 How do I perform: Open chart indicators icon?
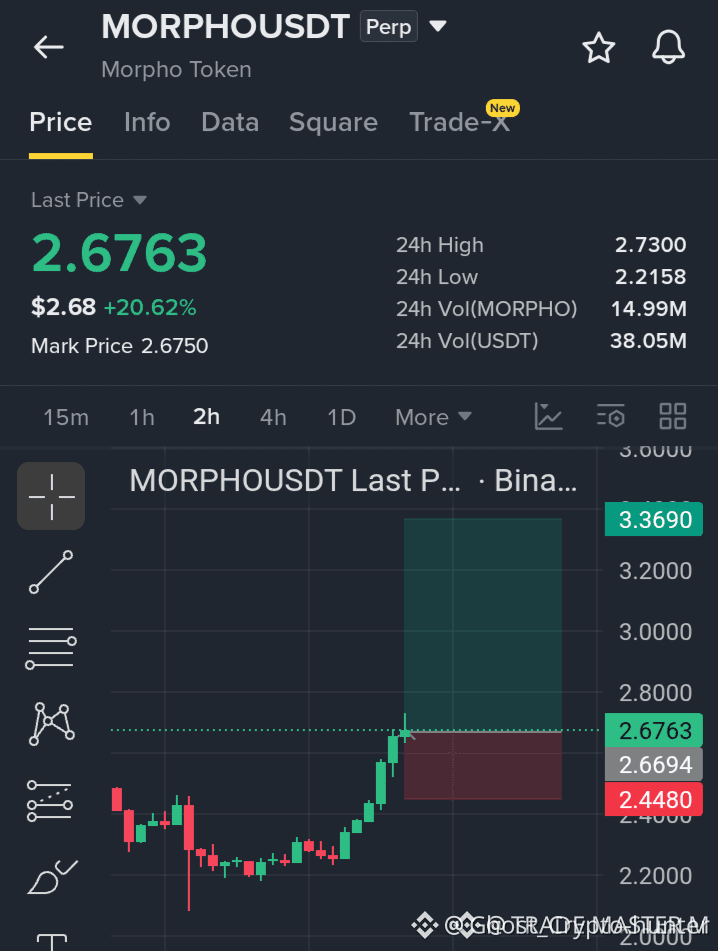pyautogui.click(x=548, y=417)
